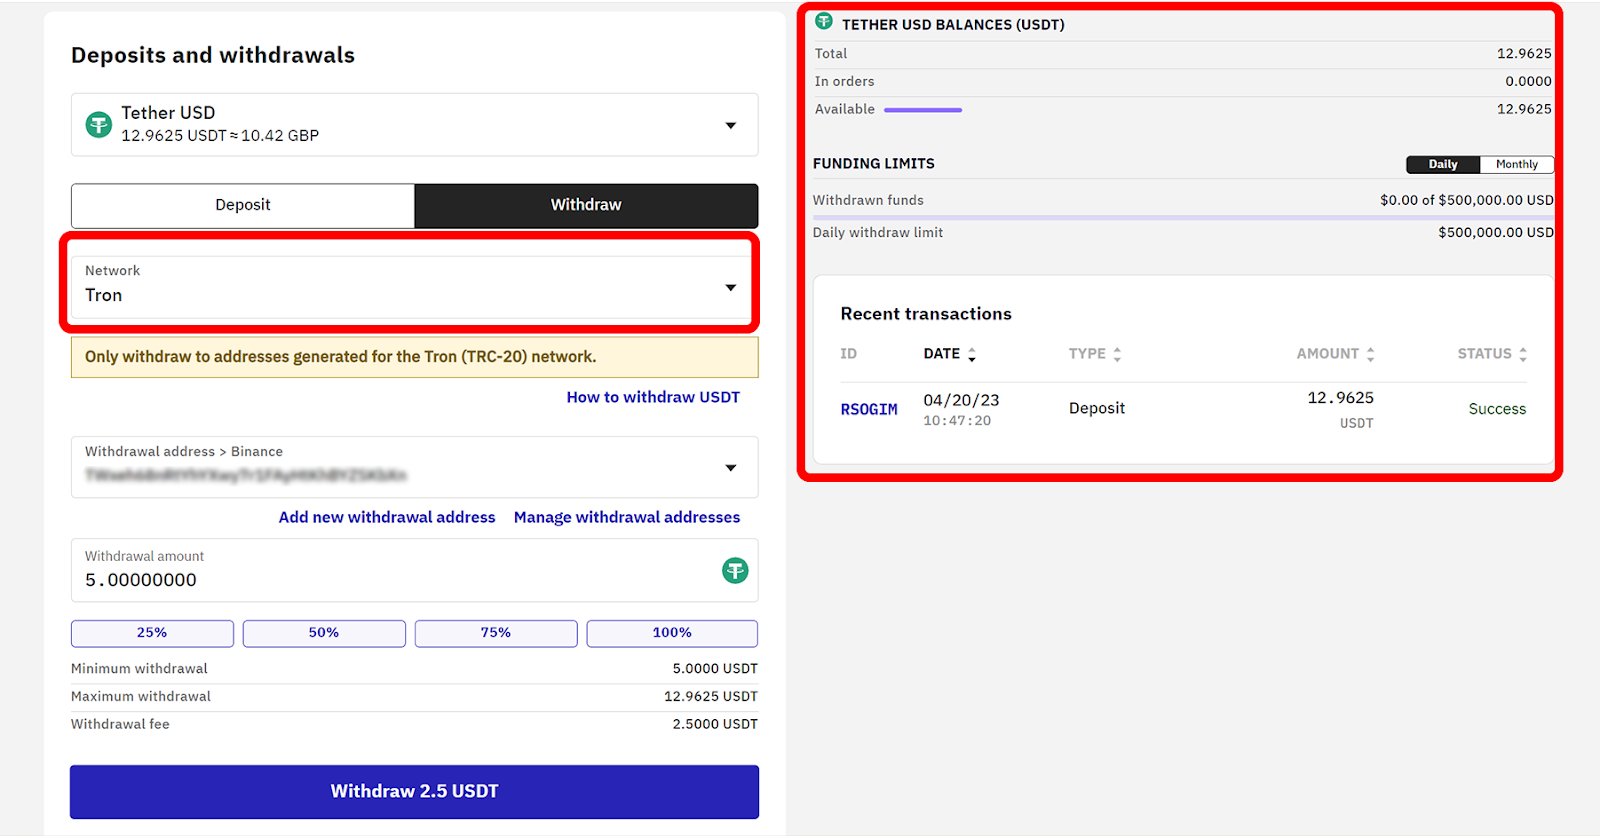The height and width of the screenshot is (838, 1600).
Task: Click the Available balance value 12.9625
Action: (x=1524, y=109)
